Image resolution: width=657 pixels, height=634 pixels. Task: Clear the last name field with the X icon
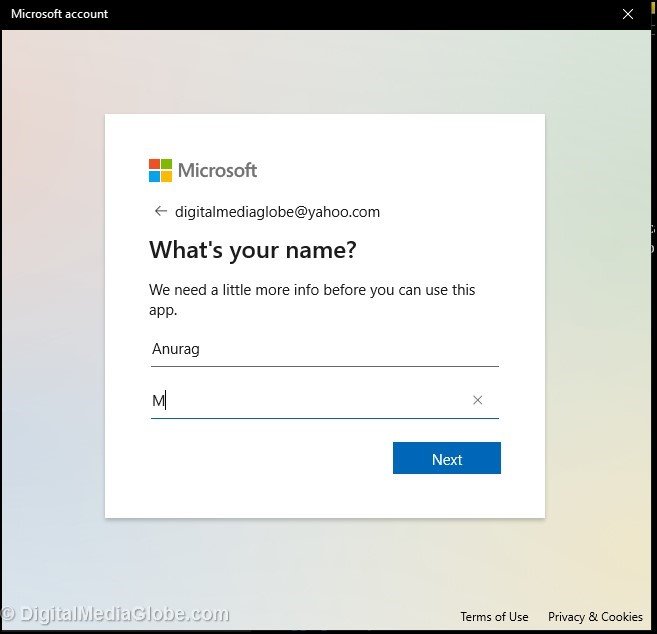tap(477, 400)
